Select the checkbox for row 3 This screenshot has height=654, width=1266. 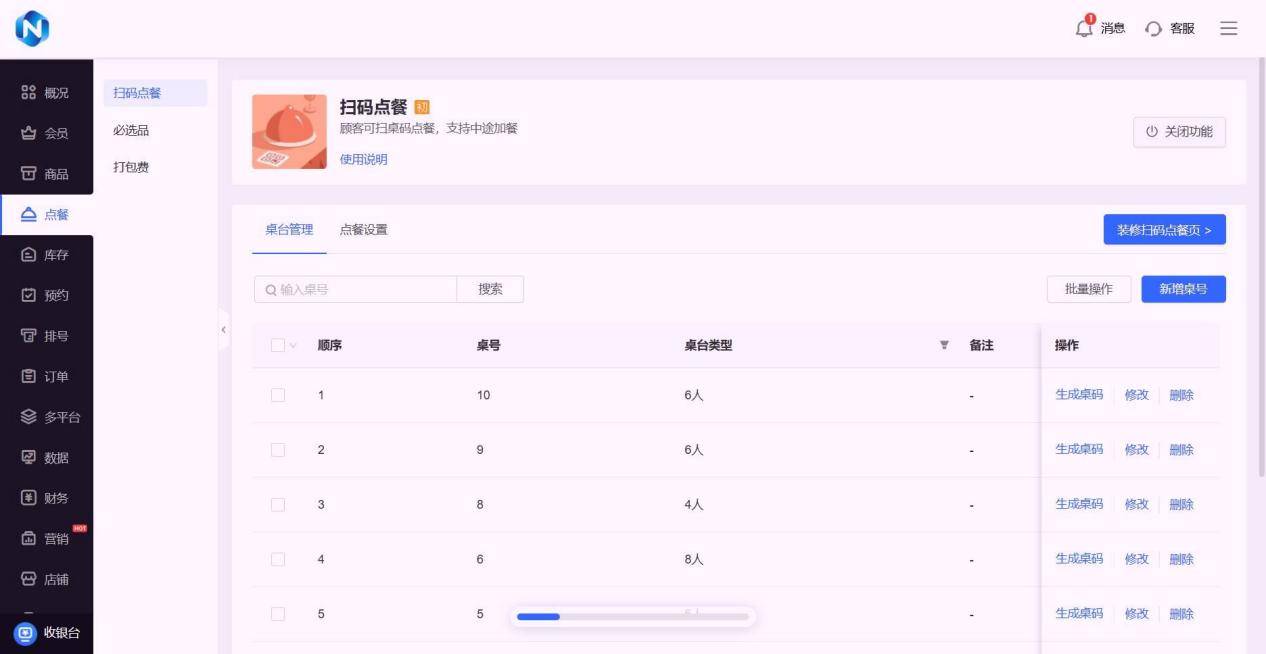tap(278, 505)
